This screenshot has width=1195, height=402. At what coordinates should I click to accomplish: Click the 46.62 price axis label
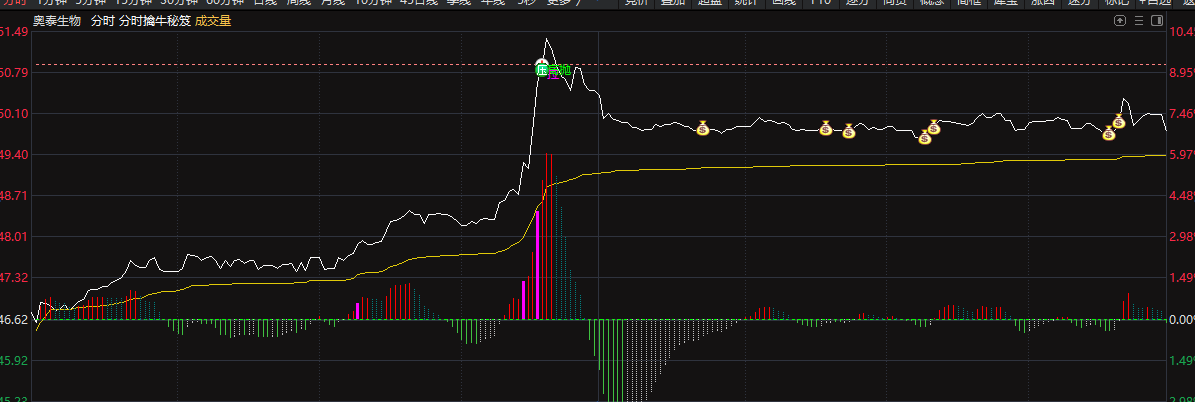[14, 320]
